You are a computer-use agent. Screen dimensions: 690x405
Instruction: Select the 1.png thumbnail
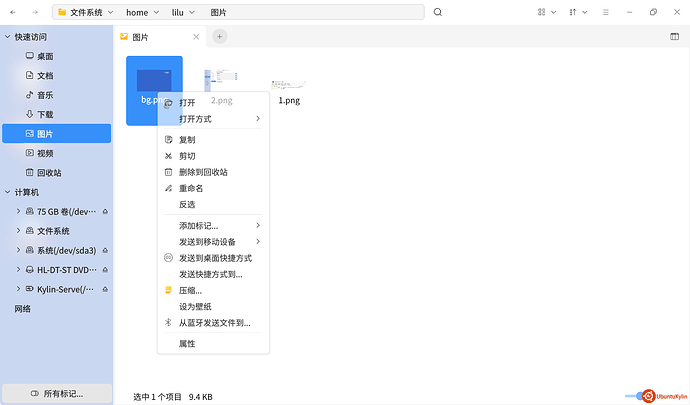click(289, 85)
